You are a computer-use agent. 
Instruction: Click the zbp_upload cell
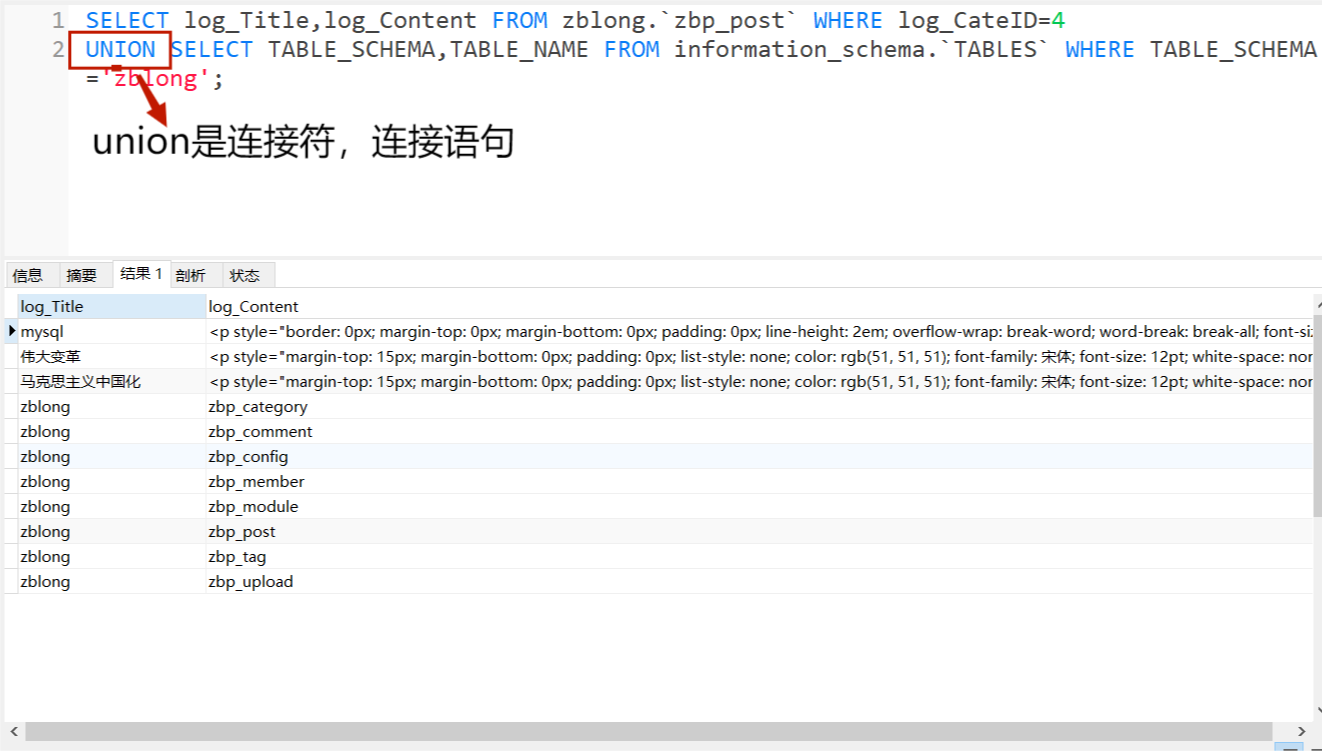[759, 581]
